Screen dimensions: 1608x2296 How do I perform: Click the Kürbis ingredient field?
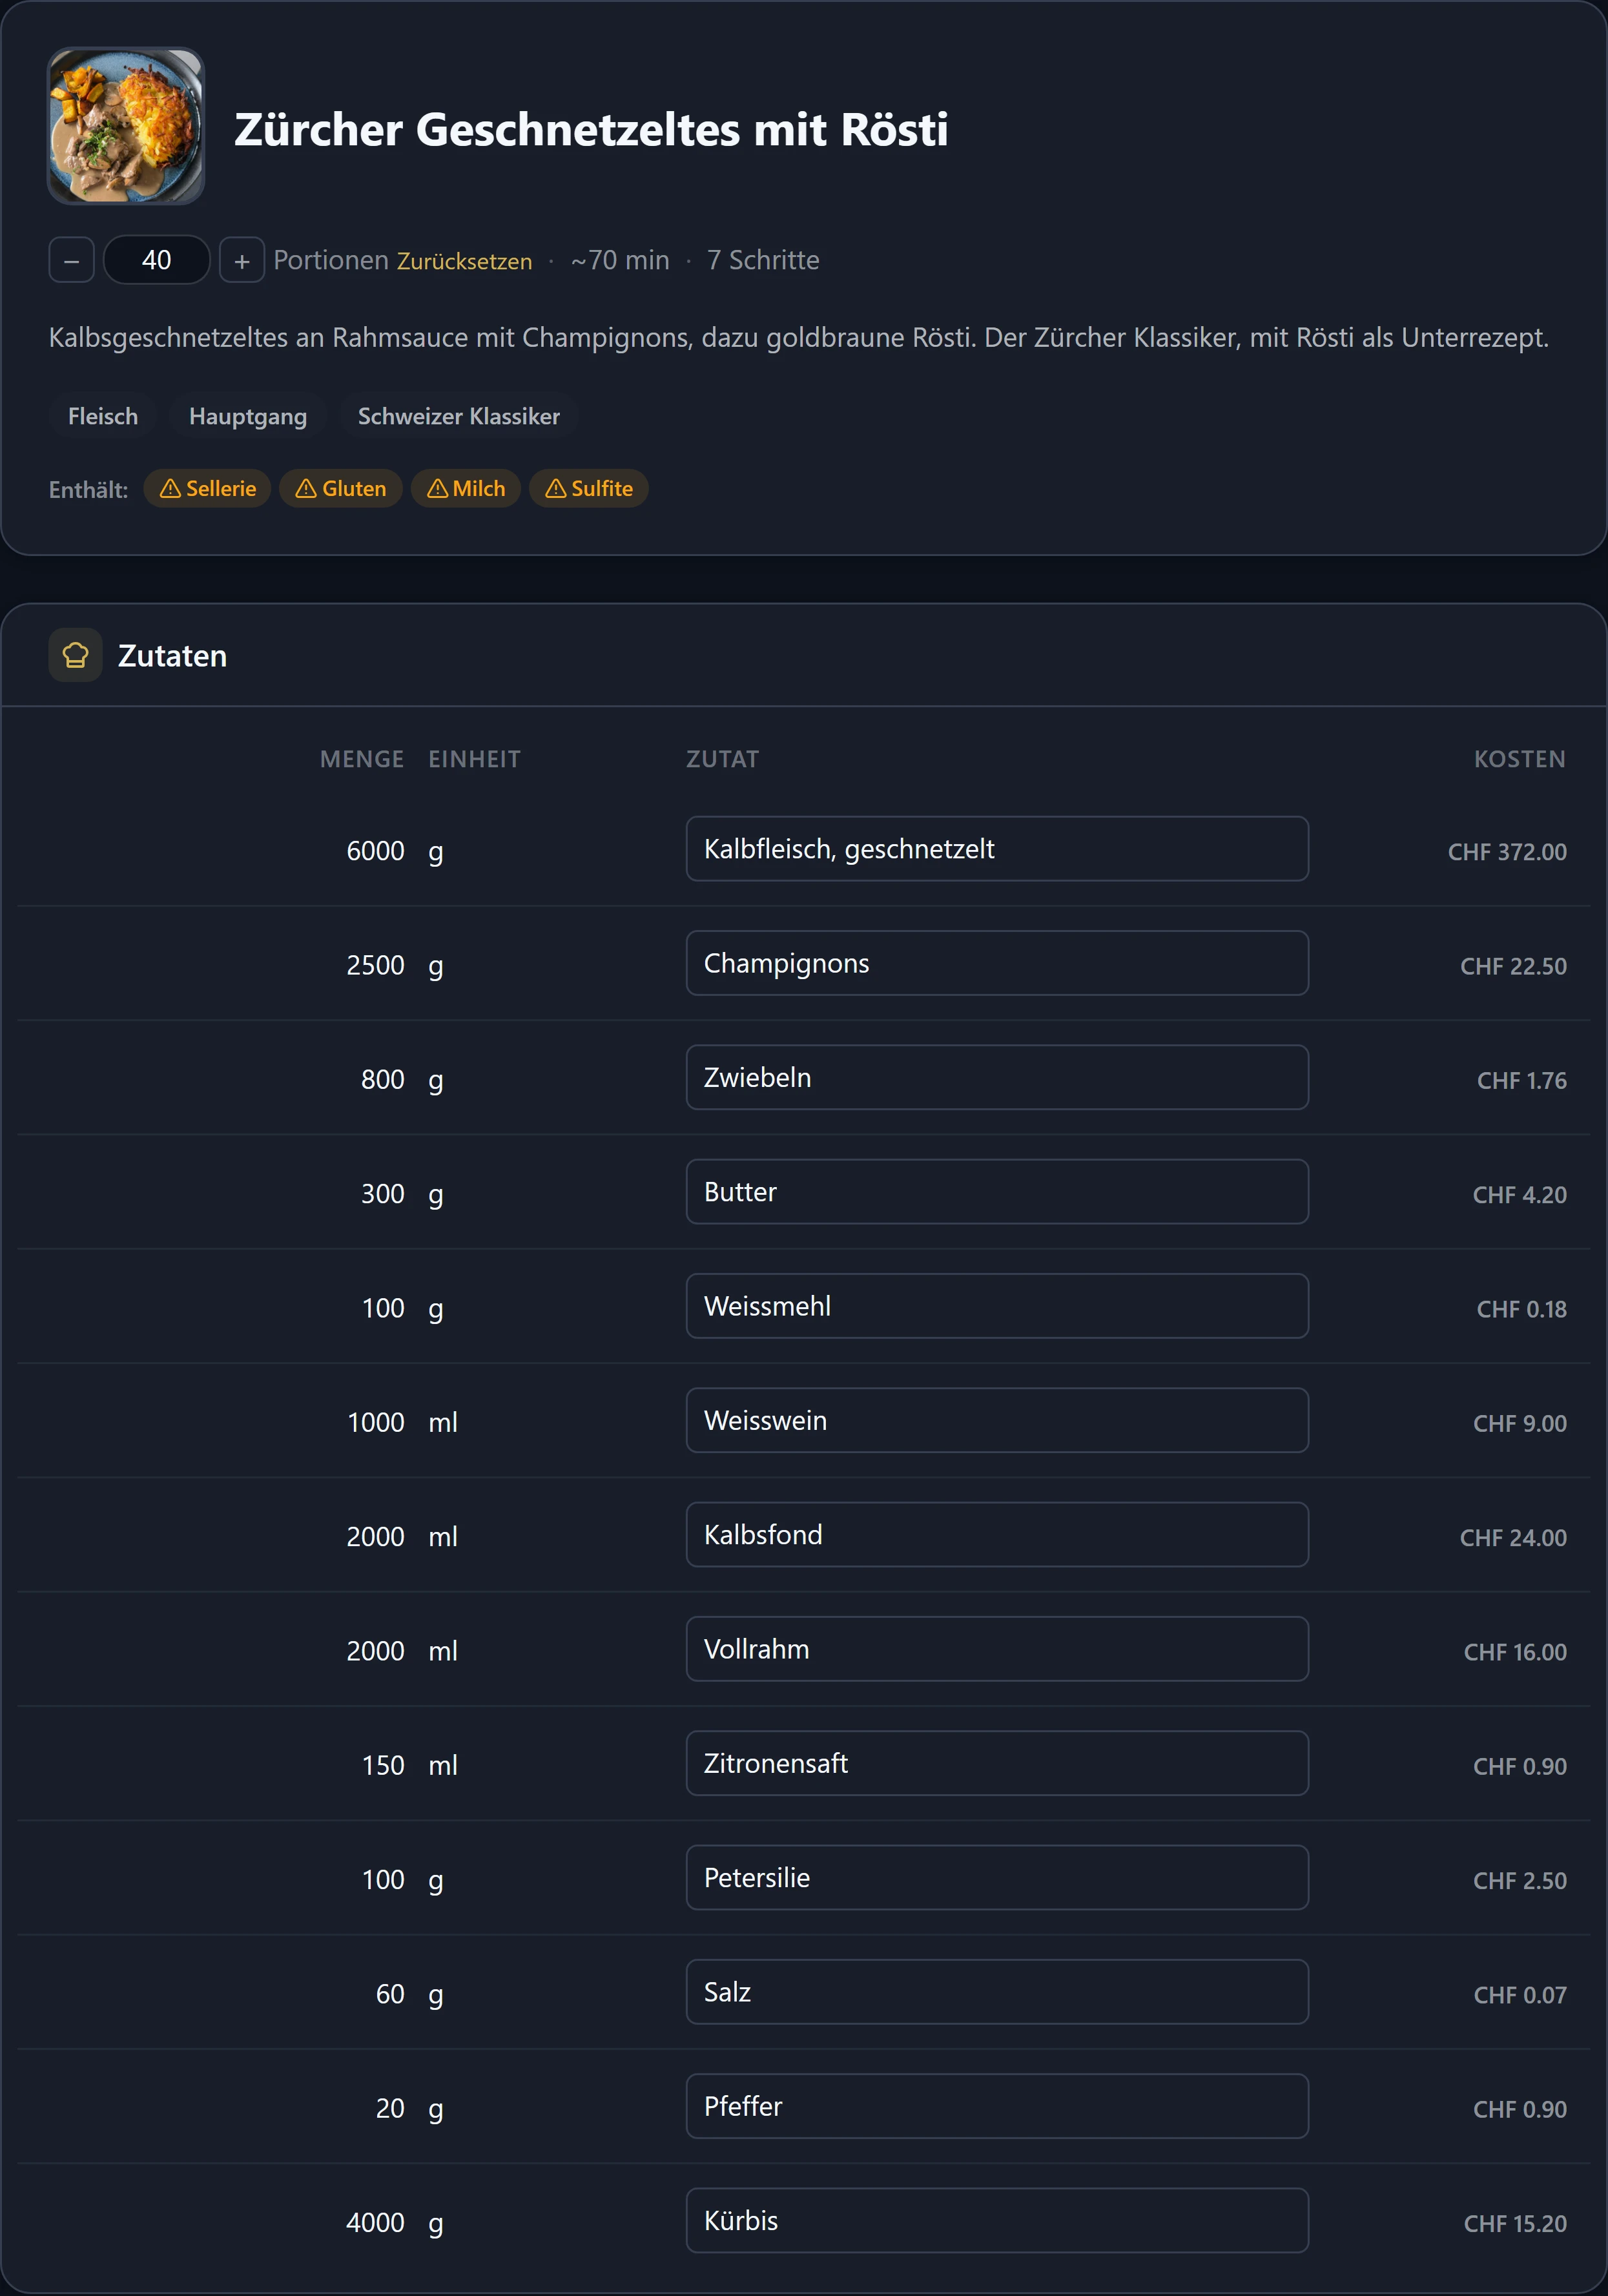(x=997, y=2220)
